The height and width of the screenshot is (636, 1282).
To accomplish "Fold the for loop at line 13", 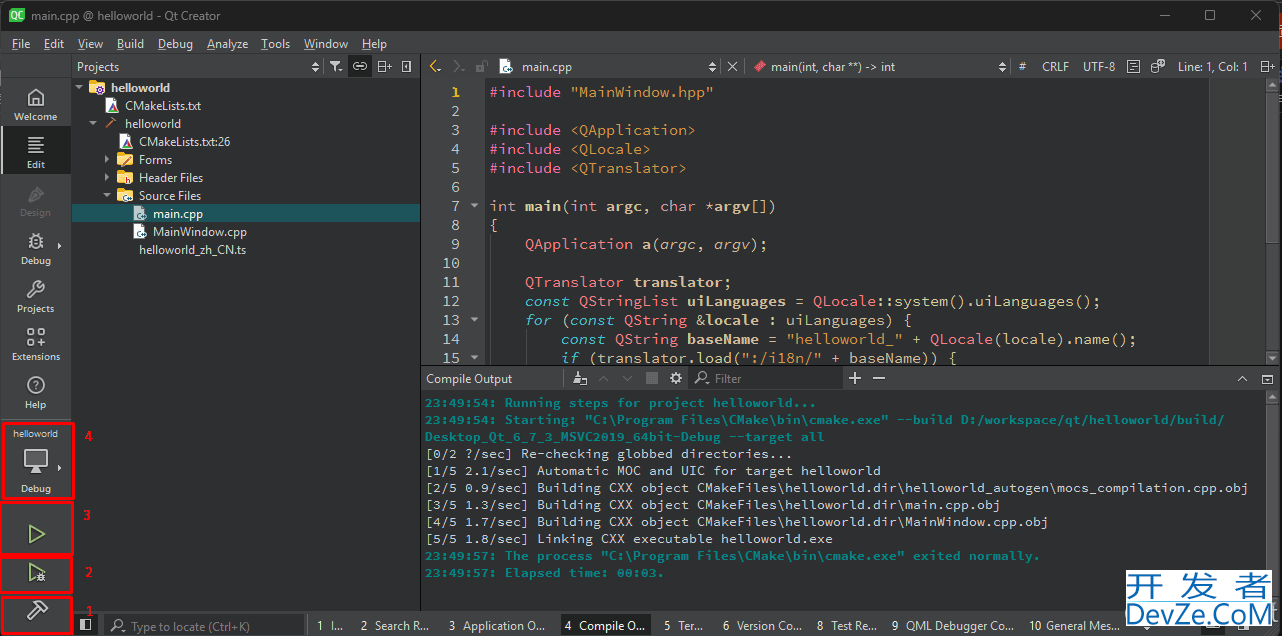I will (x=474, y=320).
